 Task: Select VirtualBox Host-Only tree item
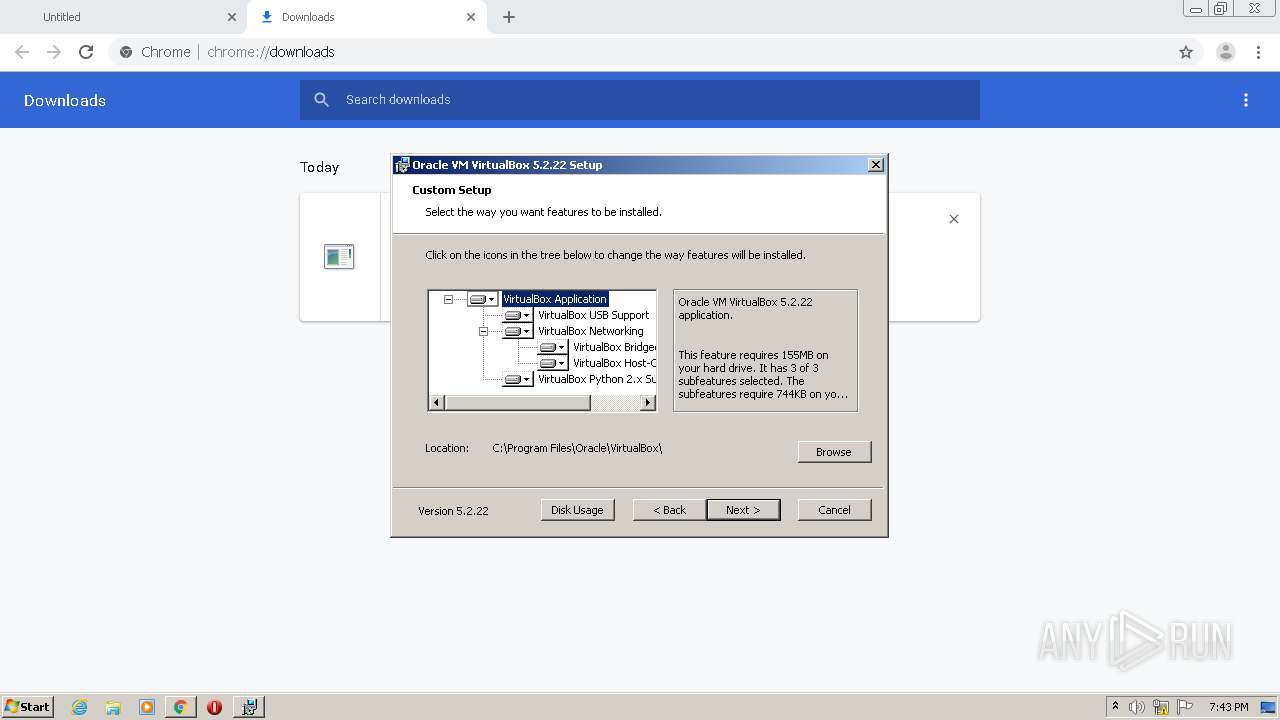614,363
